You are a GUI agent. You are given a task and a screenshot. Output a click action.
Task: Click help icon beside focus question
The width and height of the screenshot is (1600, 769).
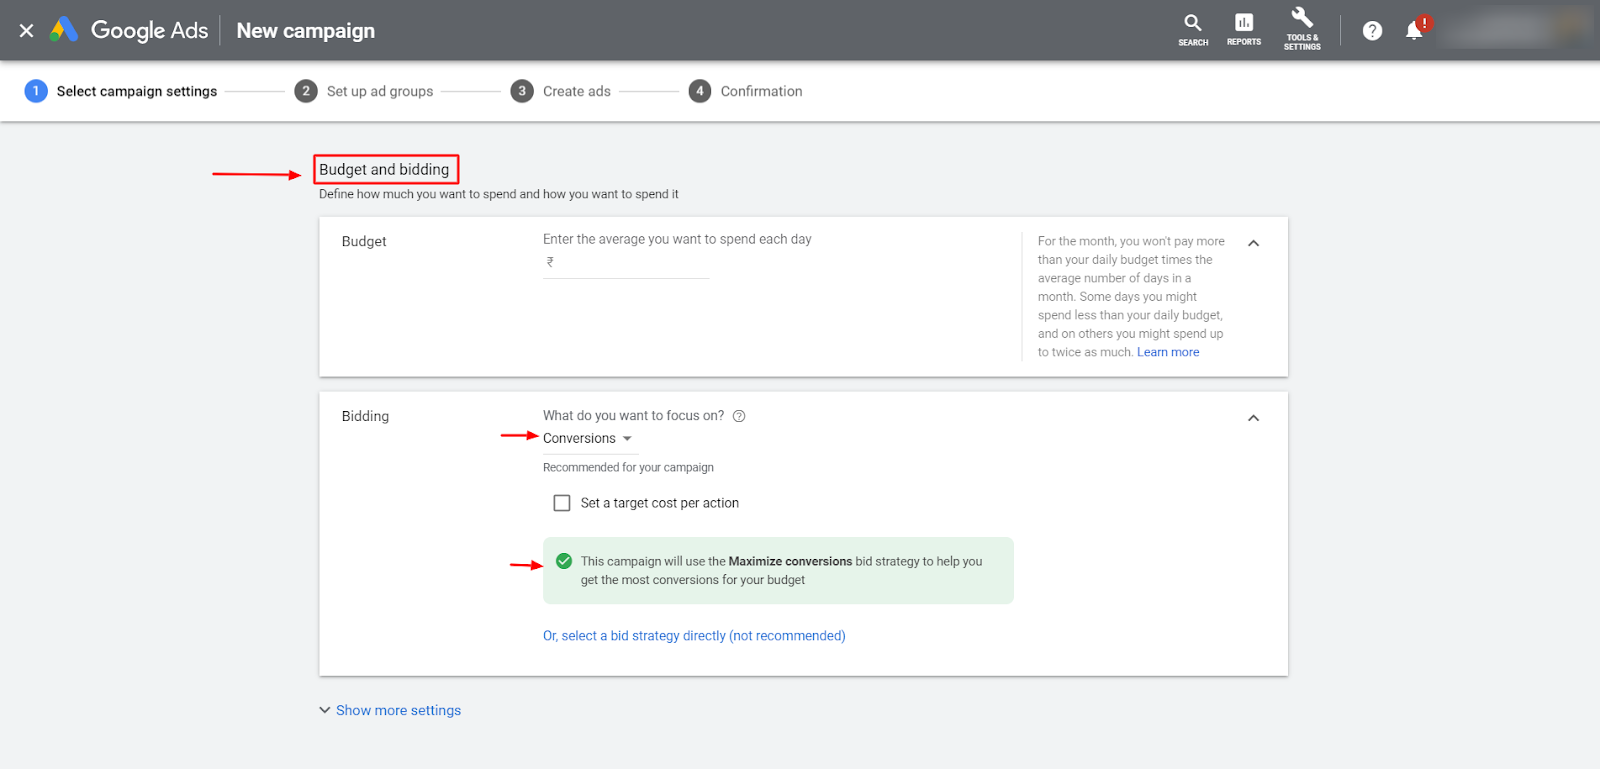click(739, 416)
